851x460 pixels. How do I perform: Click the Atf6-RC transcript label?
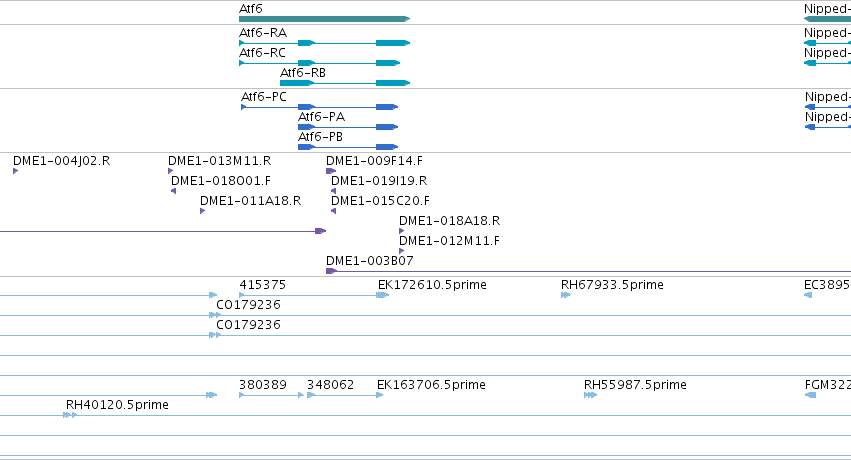[263, 53]
